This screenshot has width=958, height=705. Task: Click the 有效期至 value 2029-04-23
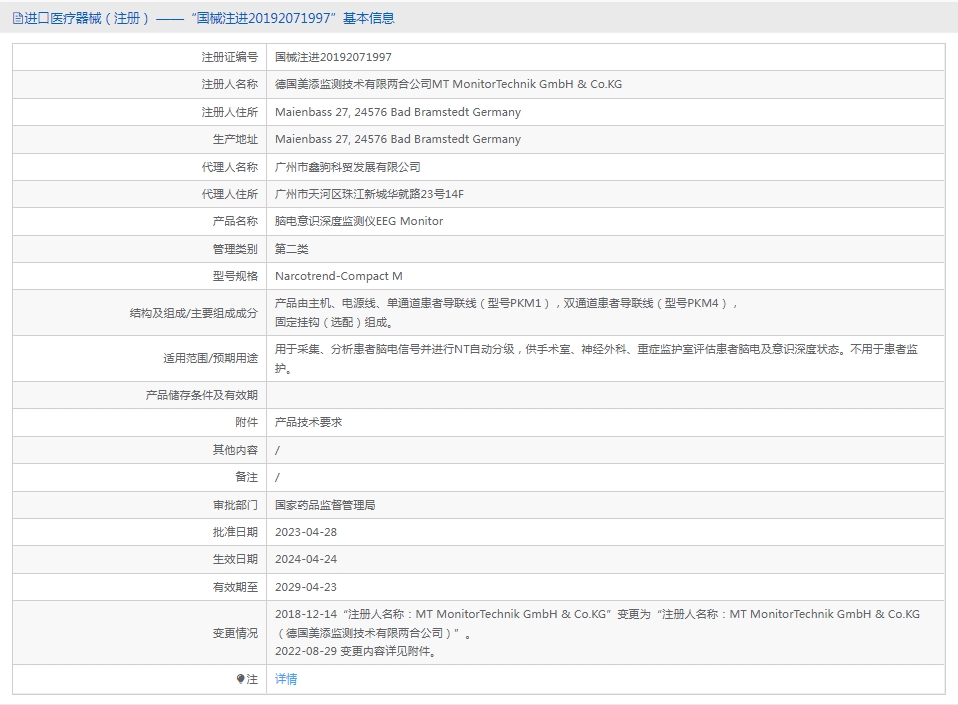coord(306,587)
